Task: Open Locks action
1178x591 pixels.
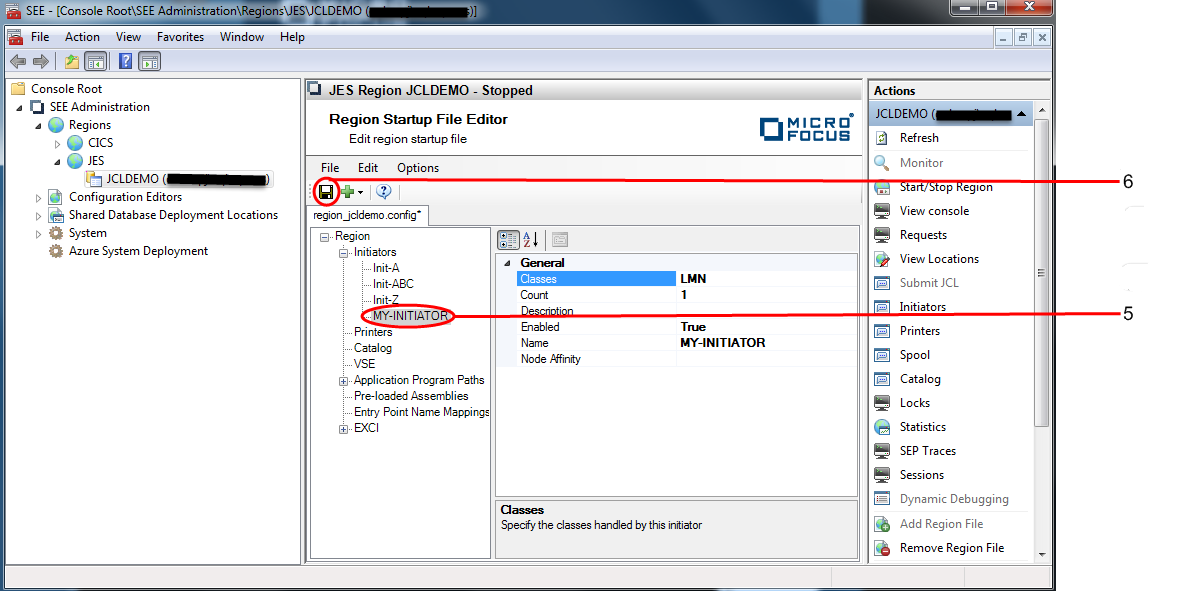Action: 914,403
